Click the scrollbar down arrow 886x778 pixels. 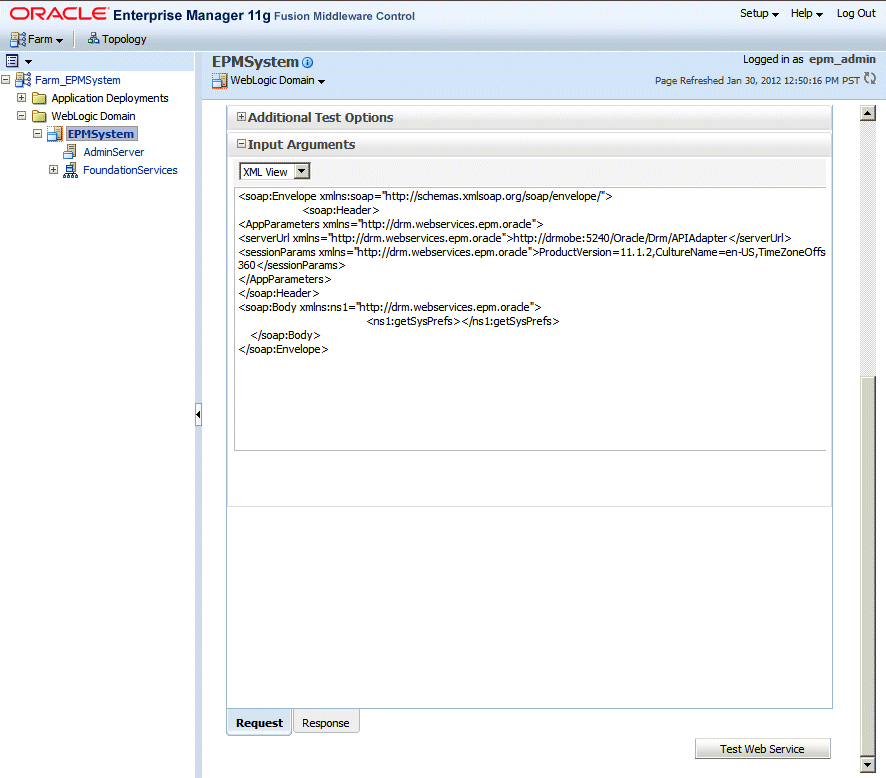tap(867, 764)
